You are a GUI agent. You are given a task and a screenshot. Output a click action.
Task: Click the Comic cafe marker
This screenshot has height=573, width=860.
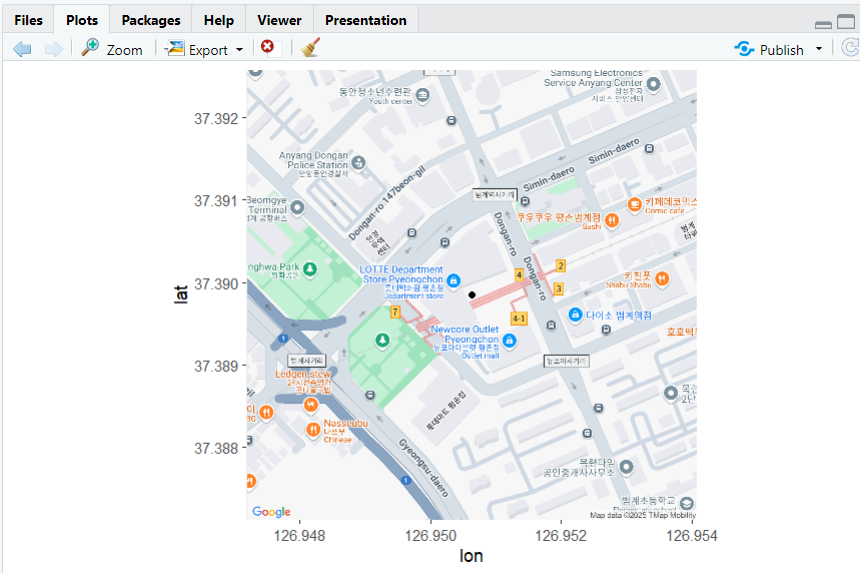coord(635,205)
